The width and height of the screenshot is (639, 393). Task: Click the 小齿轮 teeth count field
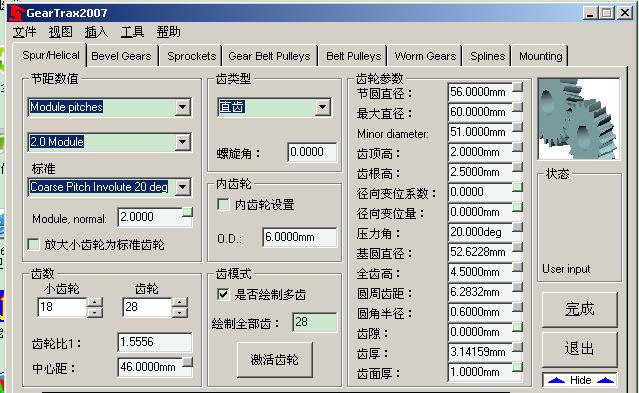click(x=62, y=307)
